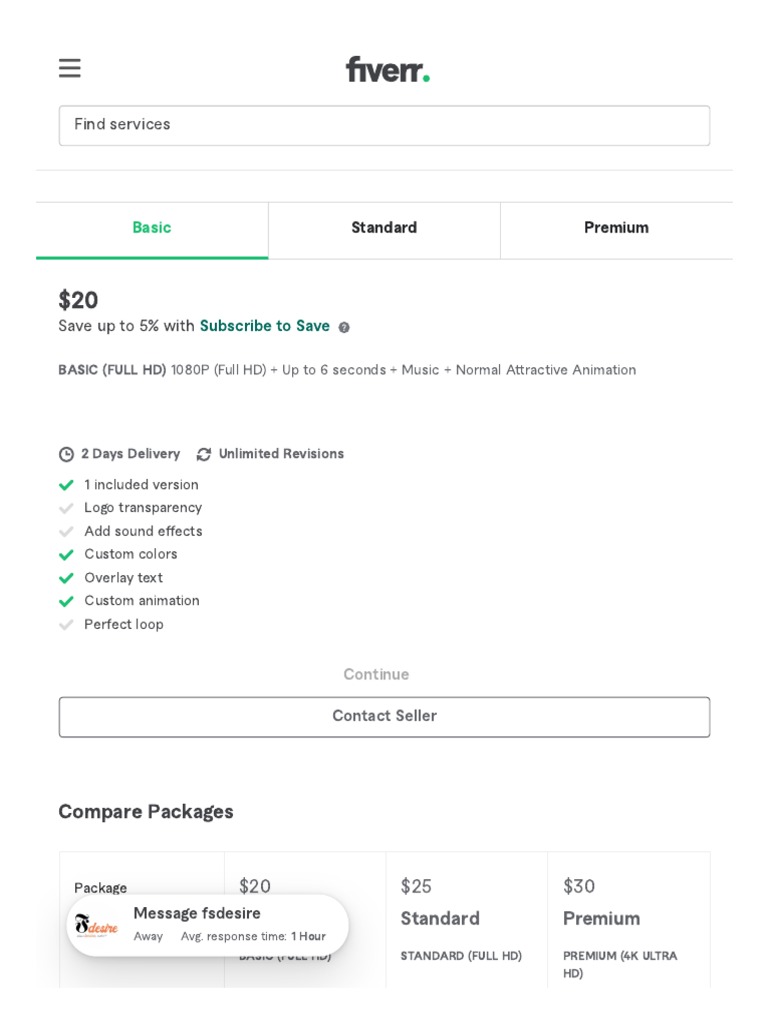Click the $30 Premium package column
The height and width of the screenshot is (1024, 768).
[x=628, y=903]
